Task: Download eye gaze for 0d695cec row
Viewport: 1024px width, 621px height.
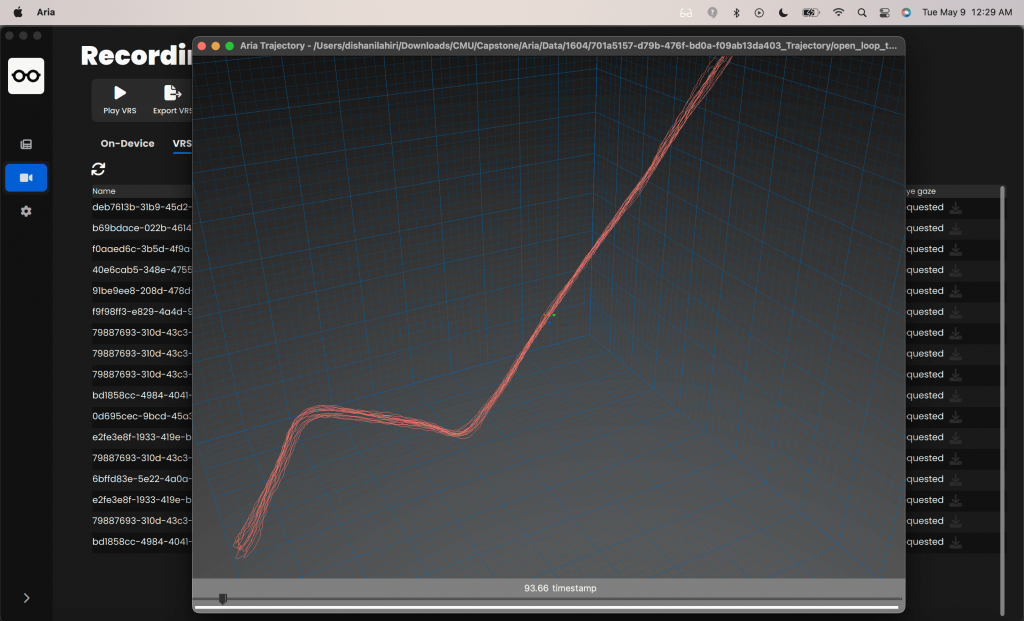Action: pyautogui.click(x=955, y=417)
